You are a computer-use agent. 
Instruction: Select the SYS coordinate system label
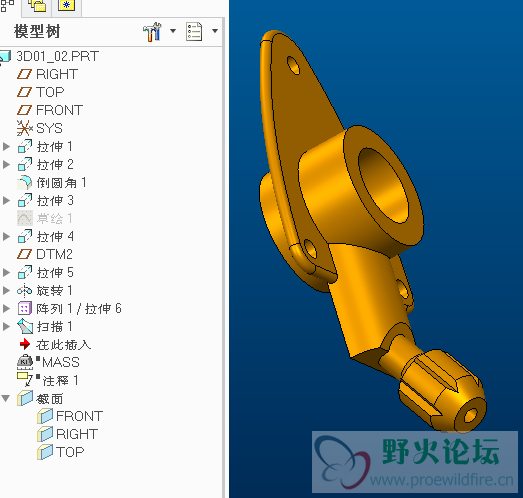coord(49,128)
